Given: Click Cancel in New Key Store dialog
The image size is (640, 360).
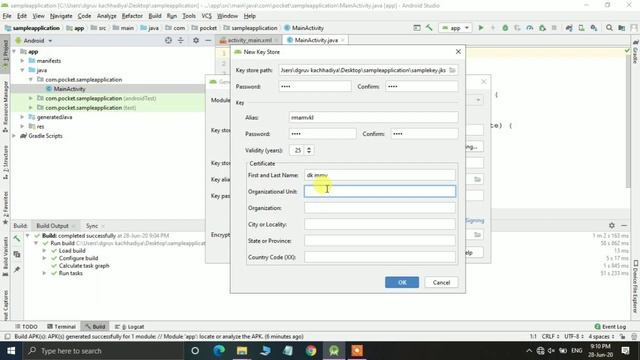Looking at the screenshot, I should [441, 282].
